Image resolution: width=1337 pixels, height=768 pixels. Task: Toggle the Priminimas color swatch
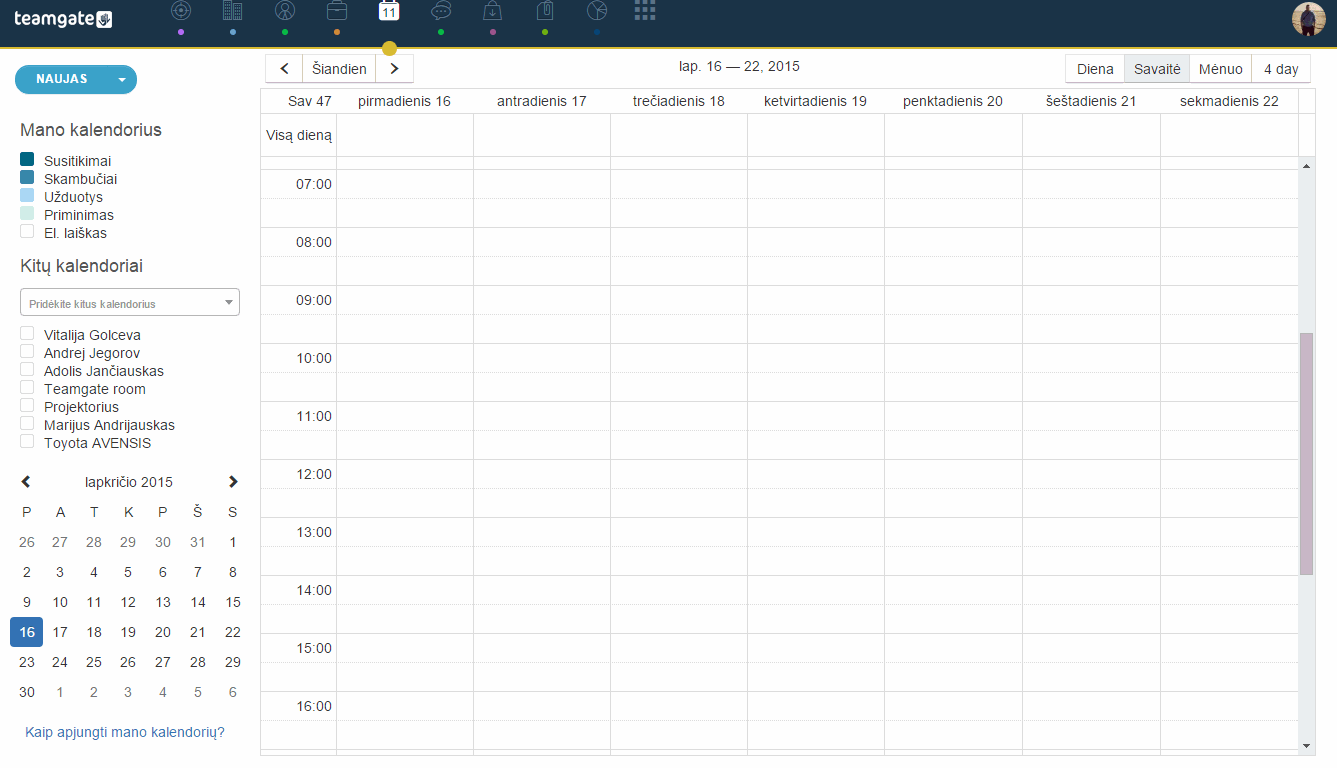[x=27, y=213]
